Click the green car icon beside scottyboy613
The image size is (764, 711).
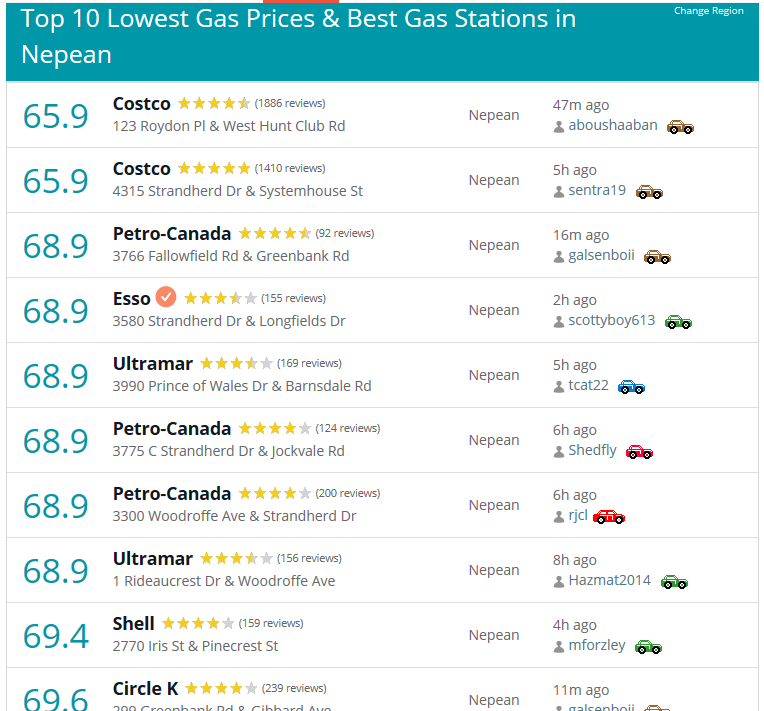point(678,322)
